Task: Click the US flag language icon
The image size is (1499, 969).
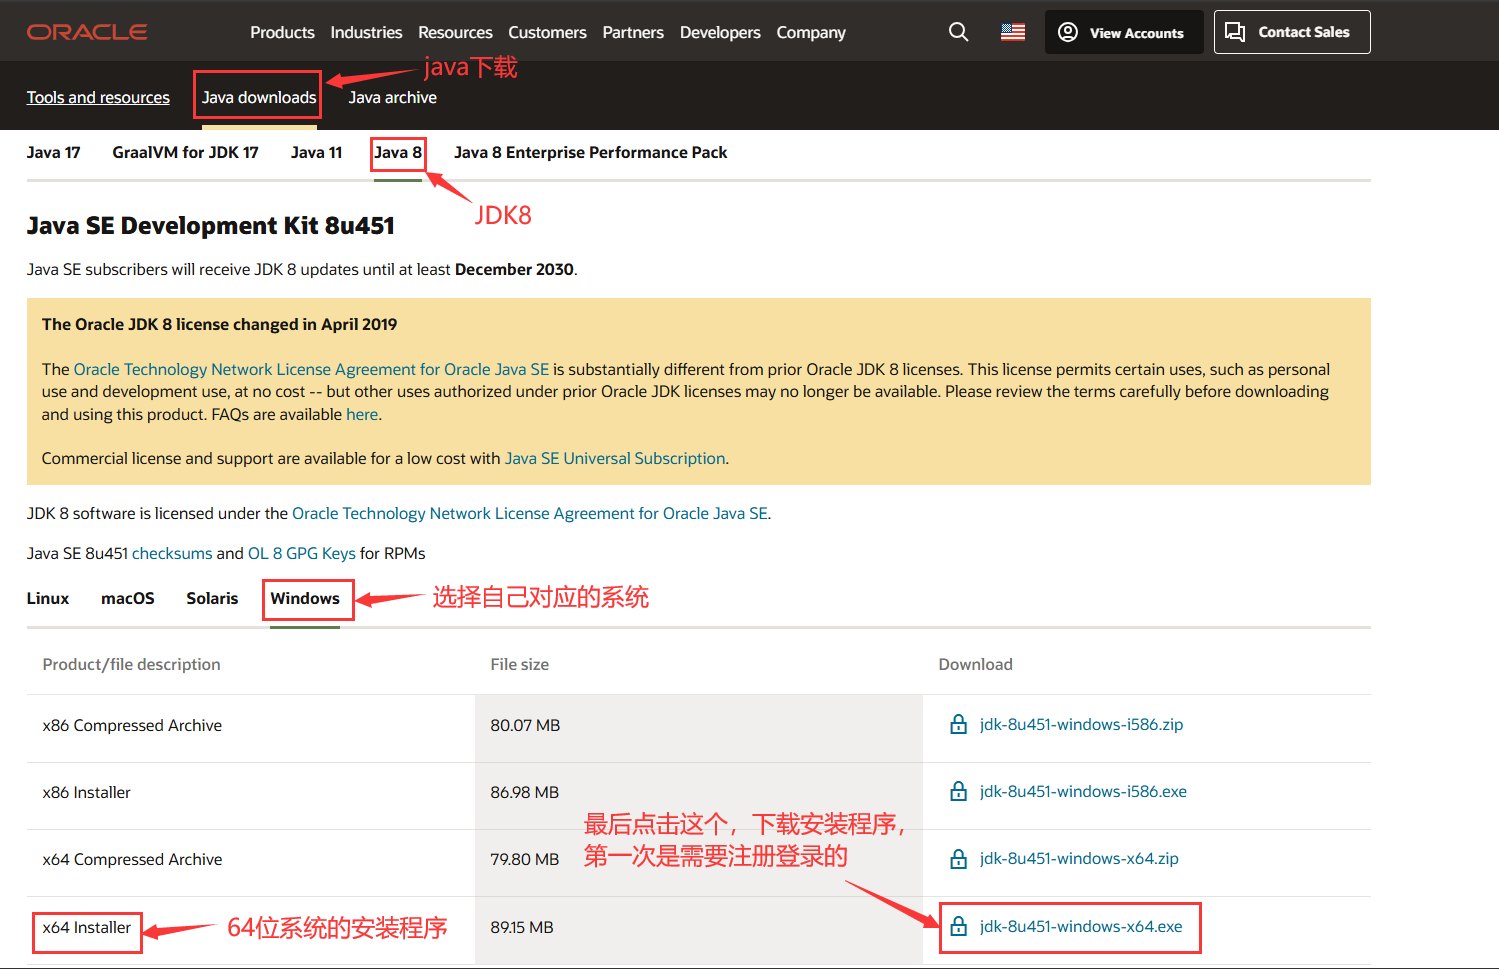Action: point(1011,31)
